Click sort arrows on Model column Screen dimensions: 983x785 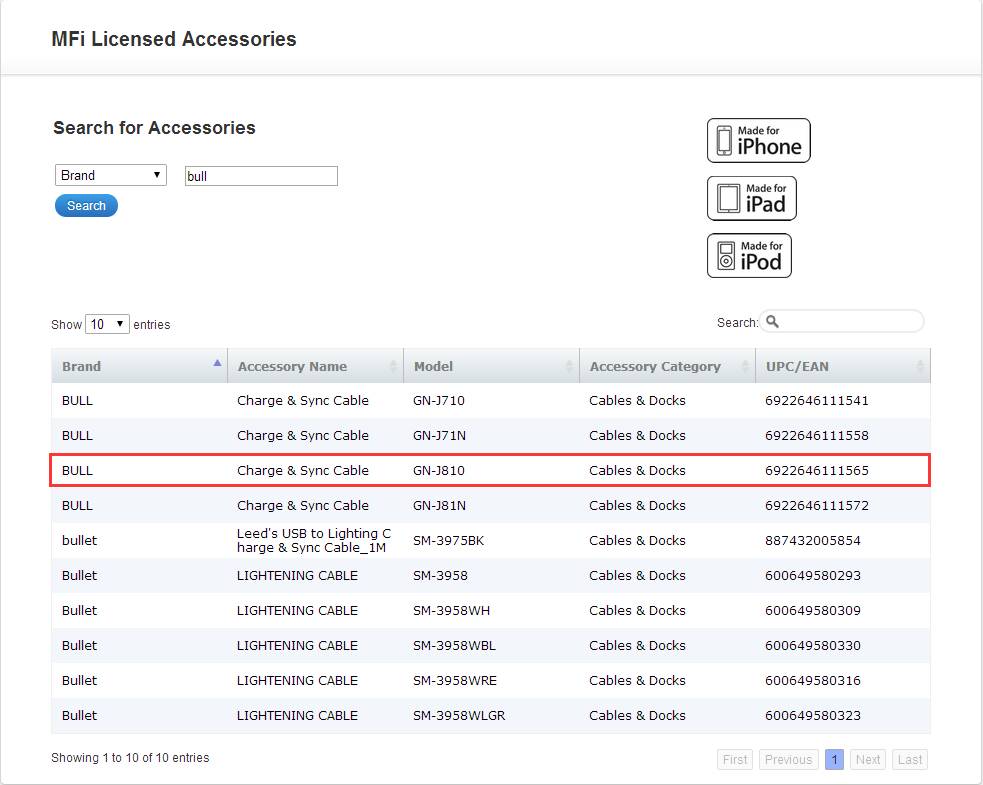569,366
